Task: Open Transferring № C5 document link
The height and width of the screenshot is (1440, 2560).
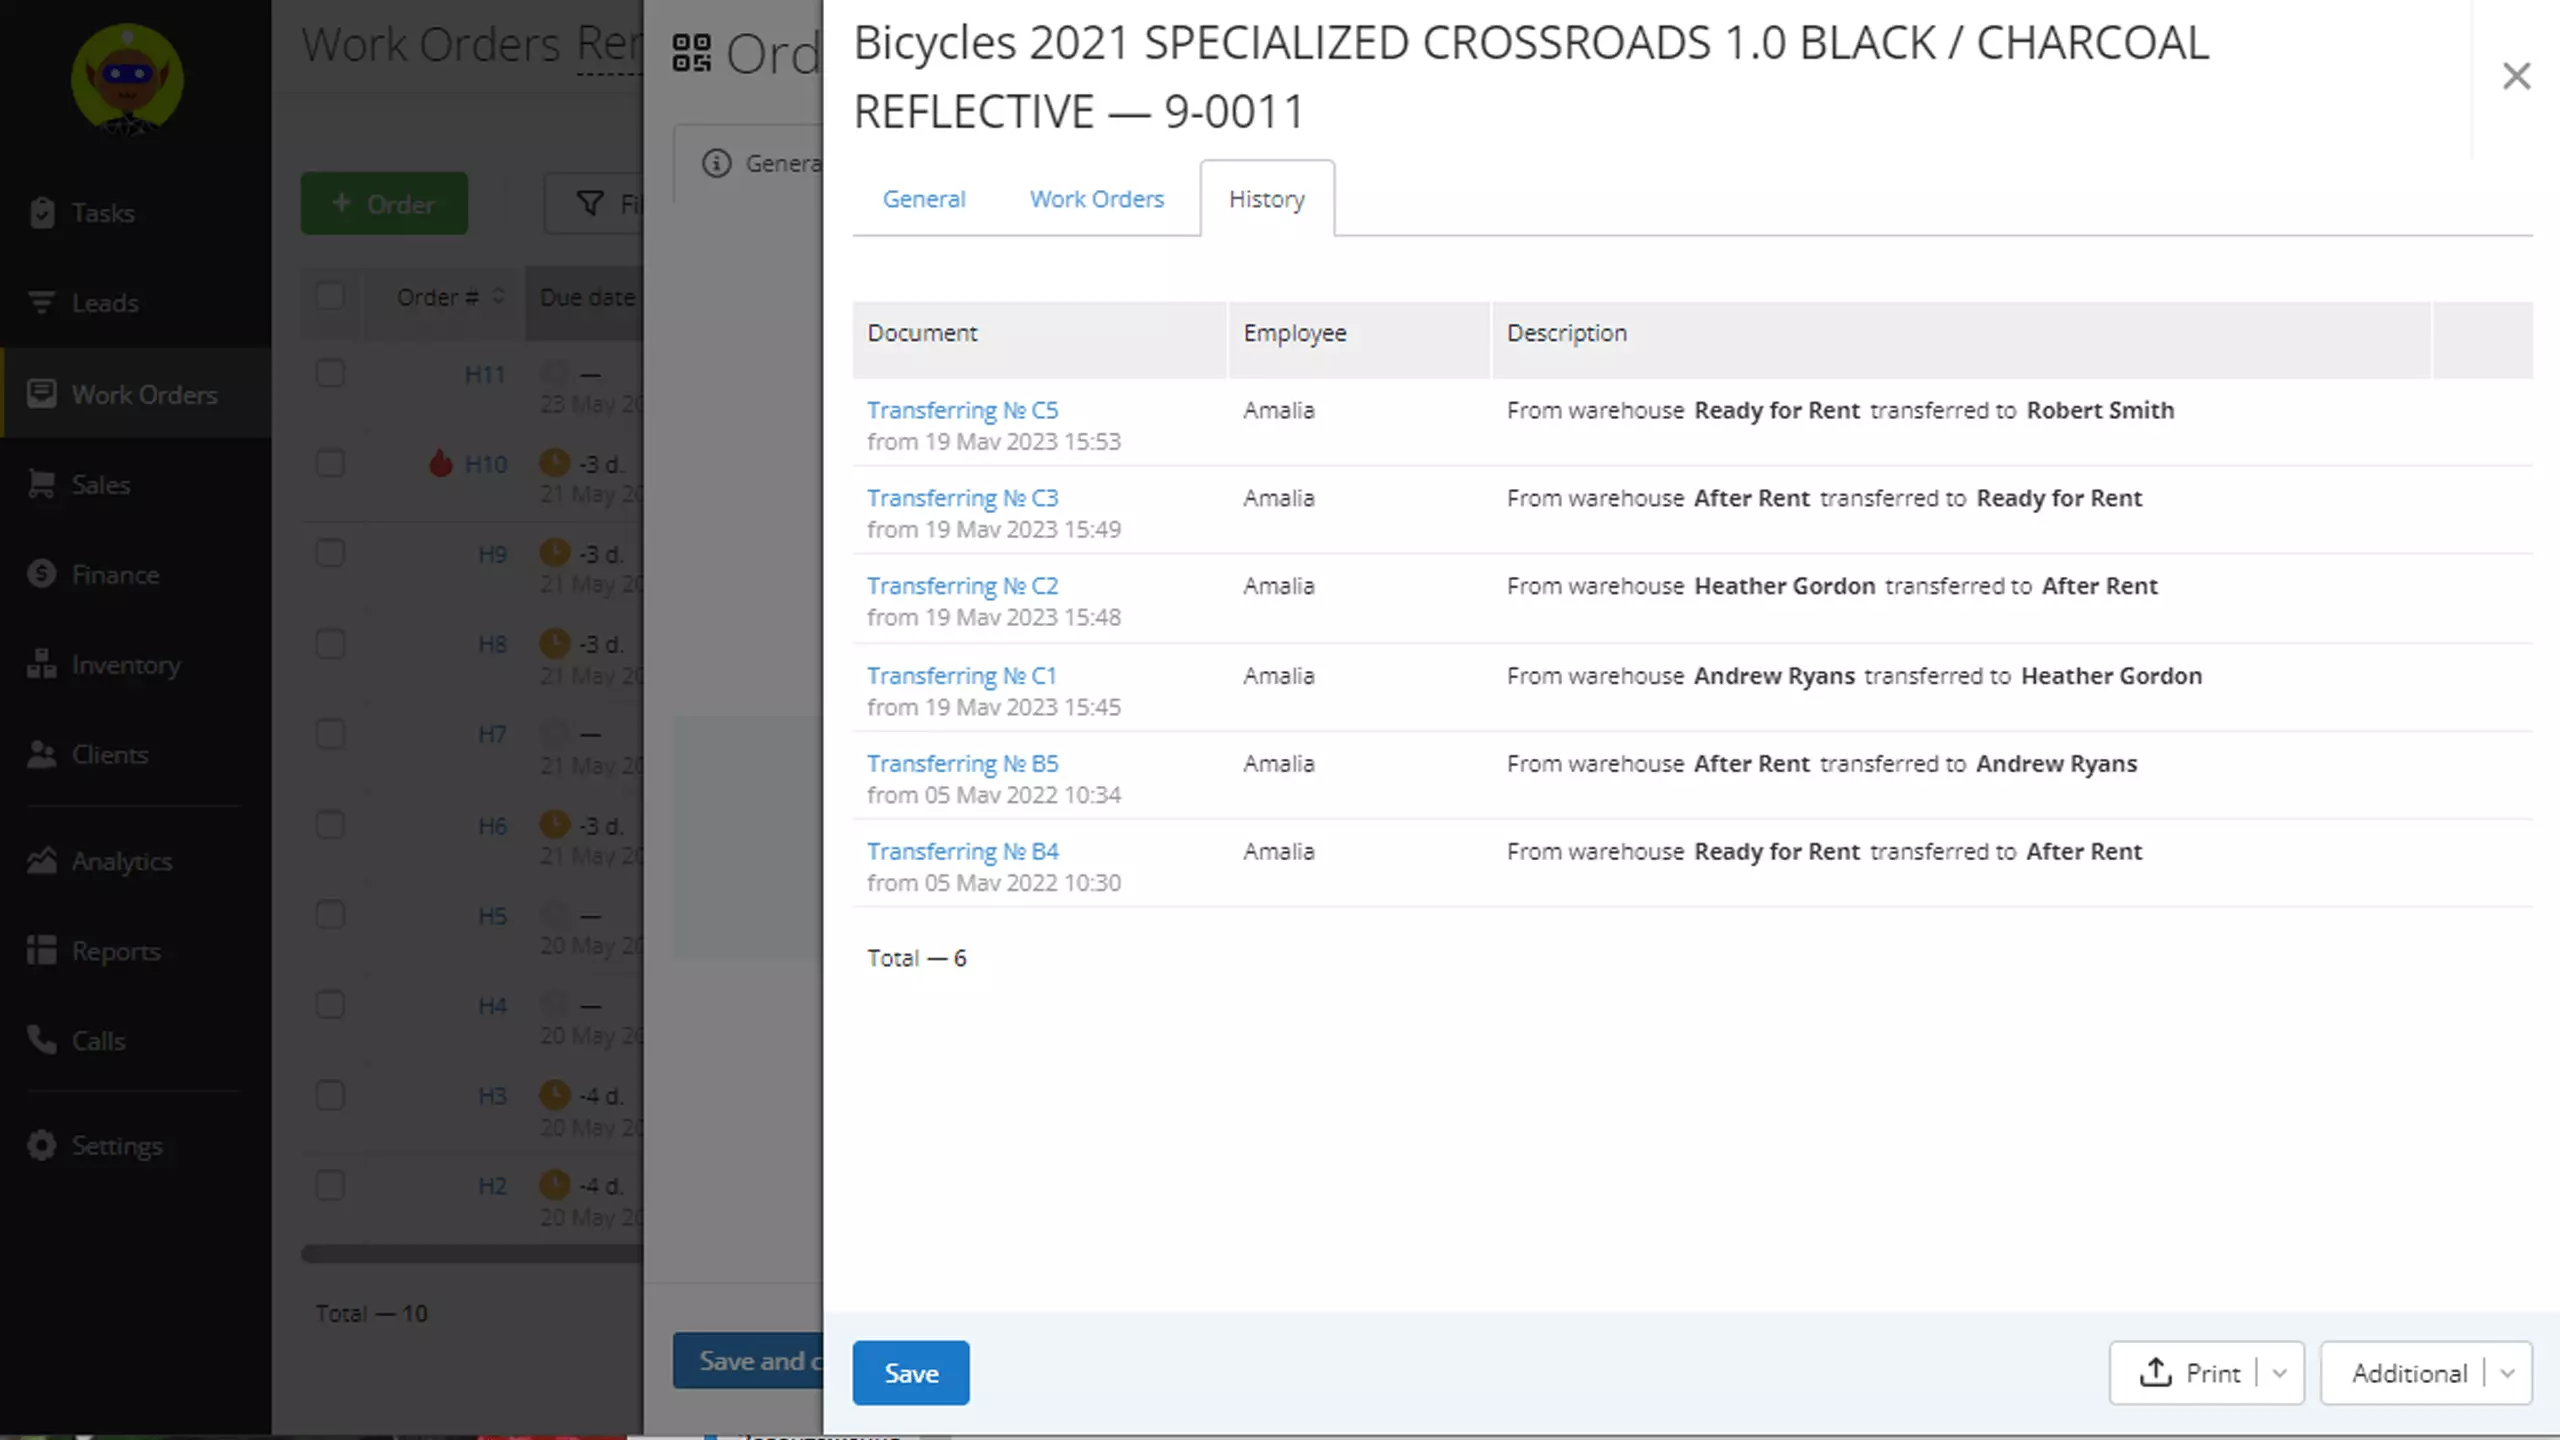Action: [962, 410]
